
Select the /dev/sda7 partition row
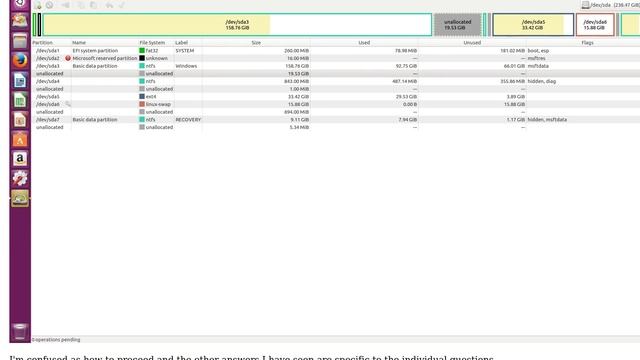pos(336,120)
